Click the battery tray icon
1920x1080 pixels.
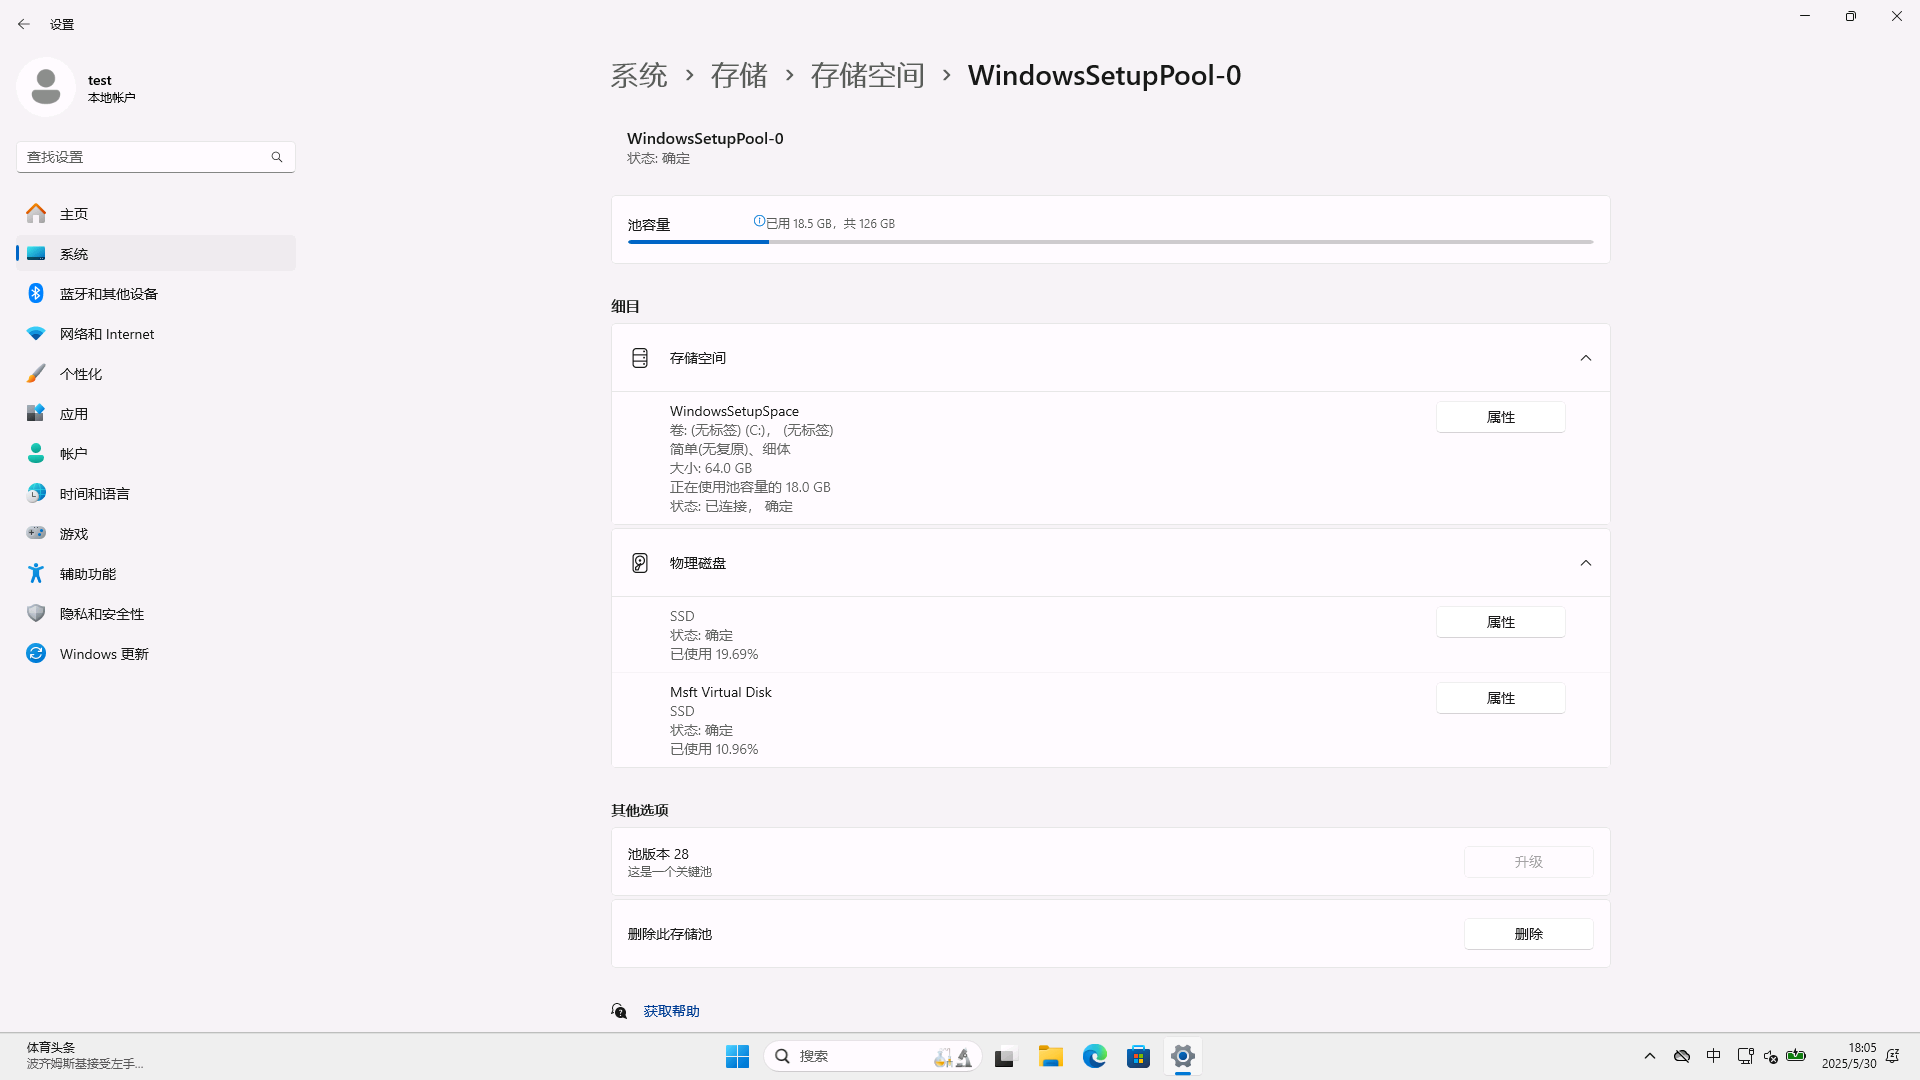(1796, 1056)
